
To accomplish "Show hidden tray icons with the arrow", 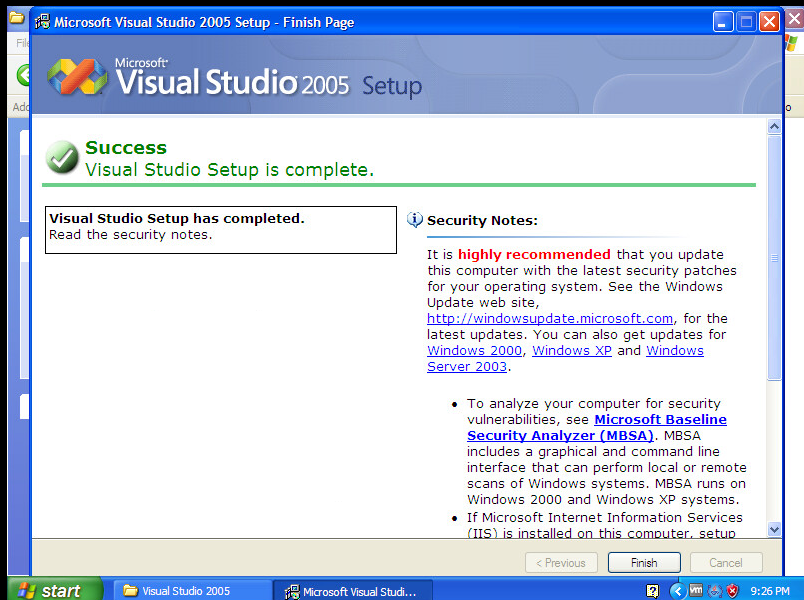I will click(x=677, y=591).
